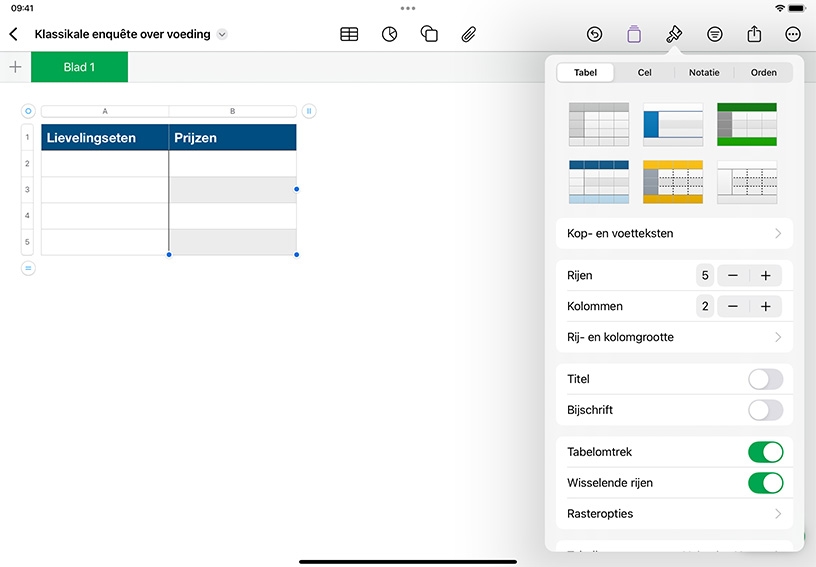Tap the document title Klassikale enquête over voeding
The height and width of the screenshot is (567, 816).
pyautogui.click(x=122, y=34)
